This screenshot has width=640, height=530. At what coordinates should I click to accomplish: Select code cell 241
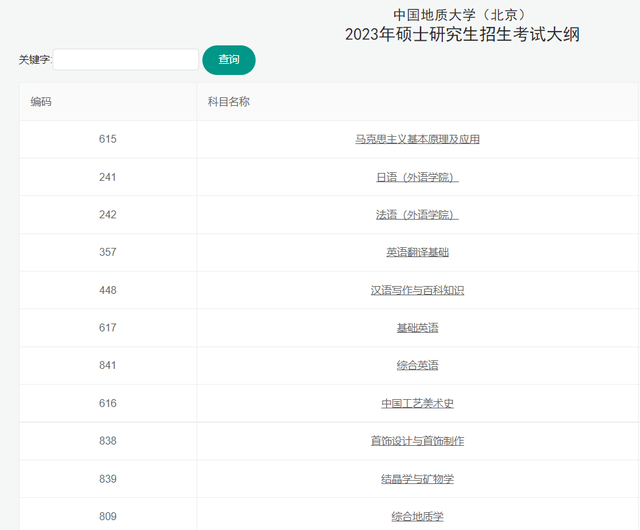108,177
